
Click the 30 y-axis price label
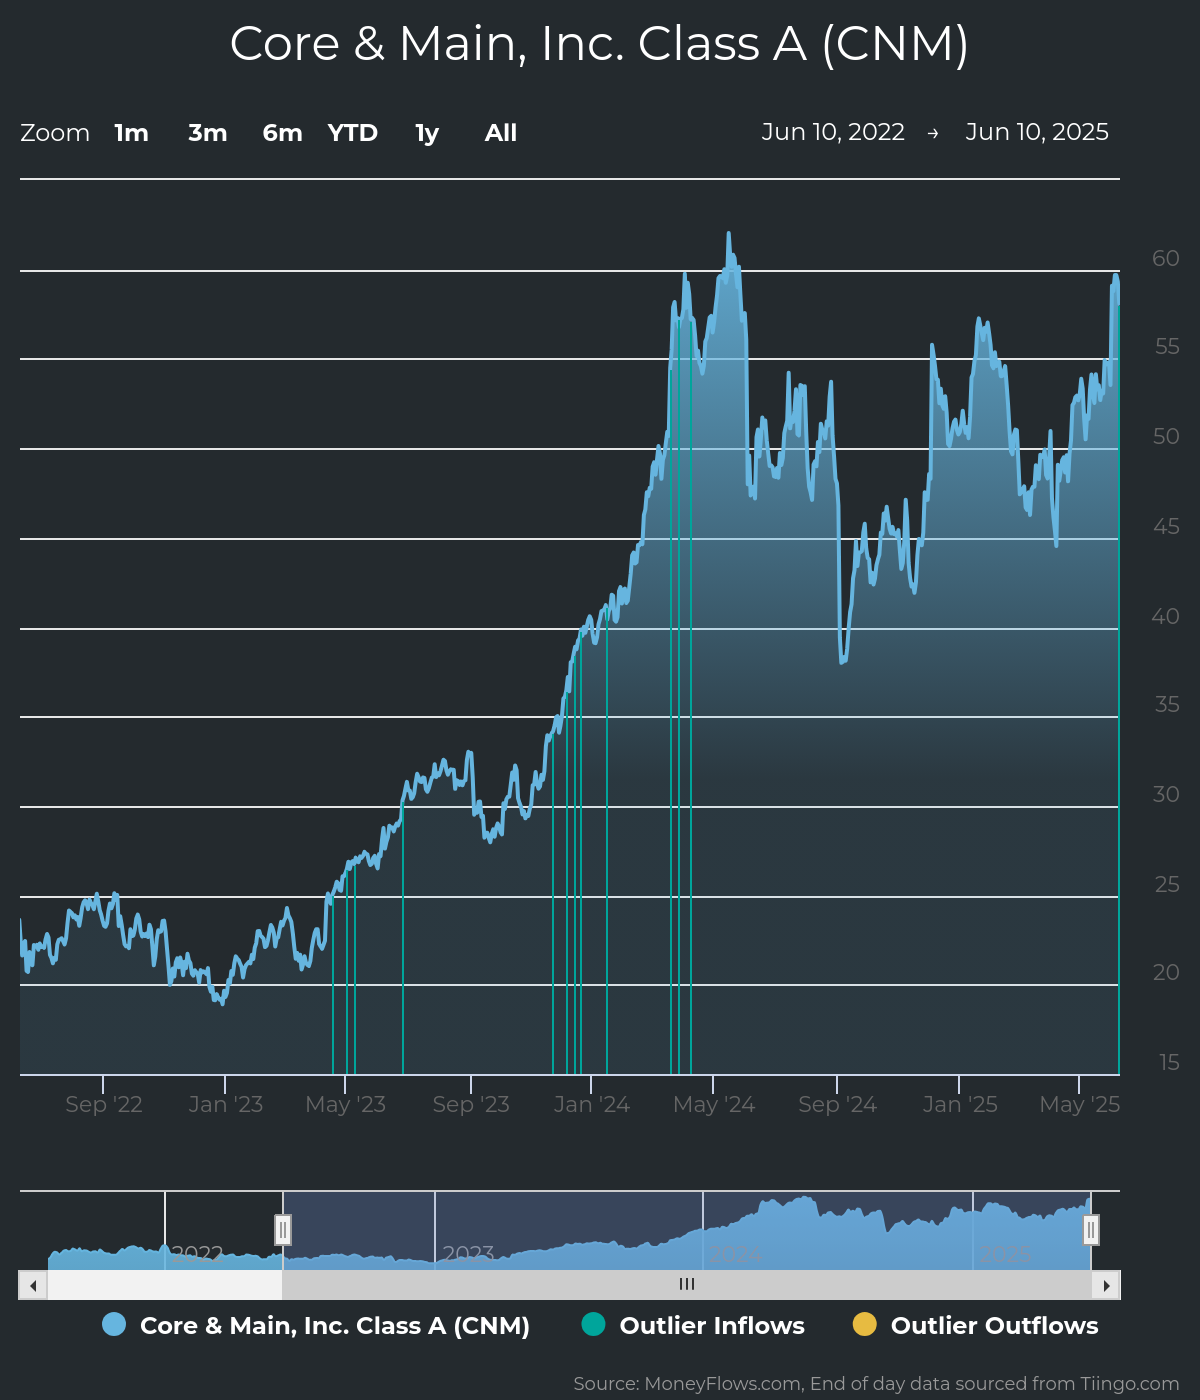point(1166,794)
